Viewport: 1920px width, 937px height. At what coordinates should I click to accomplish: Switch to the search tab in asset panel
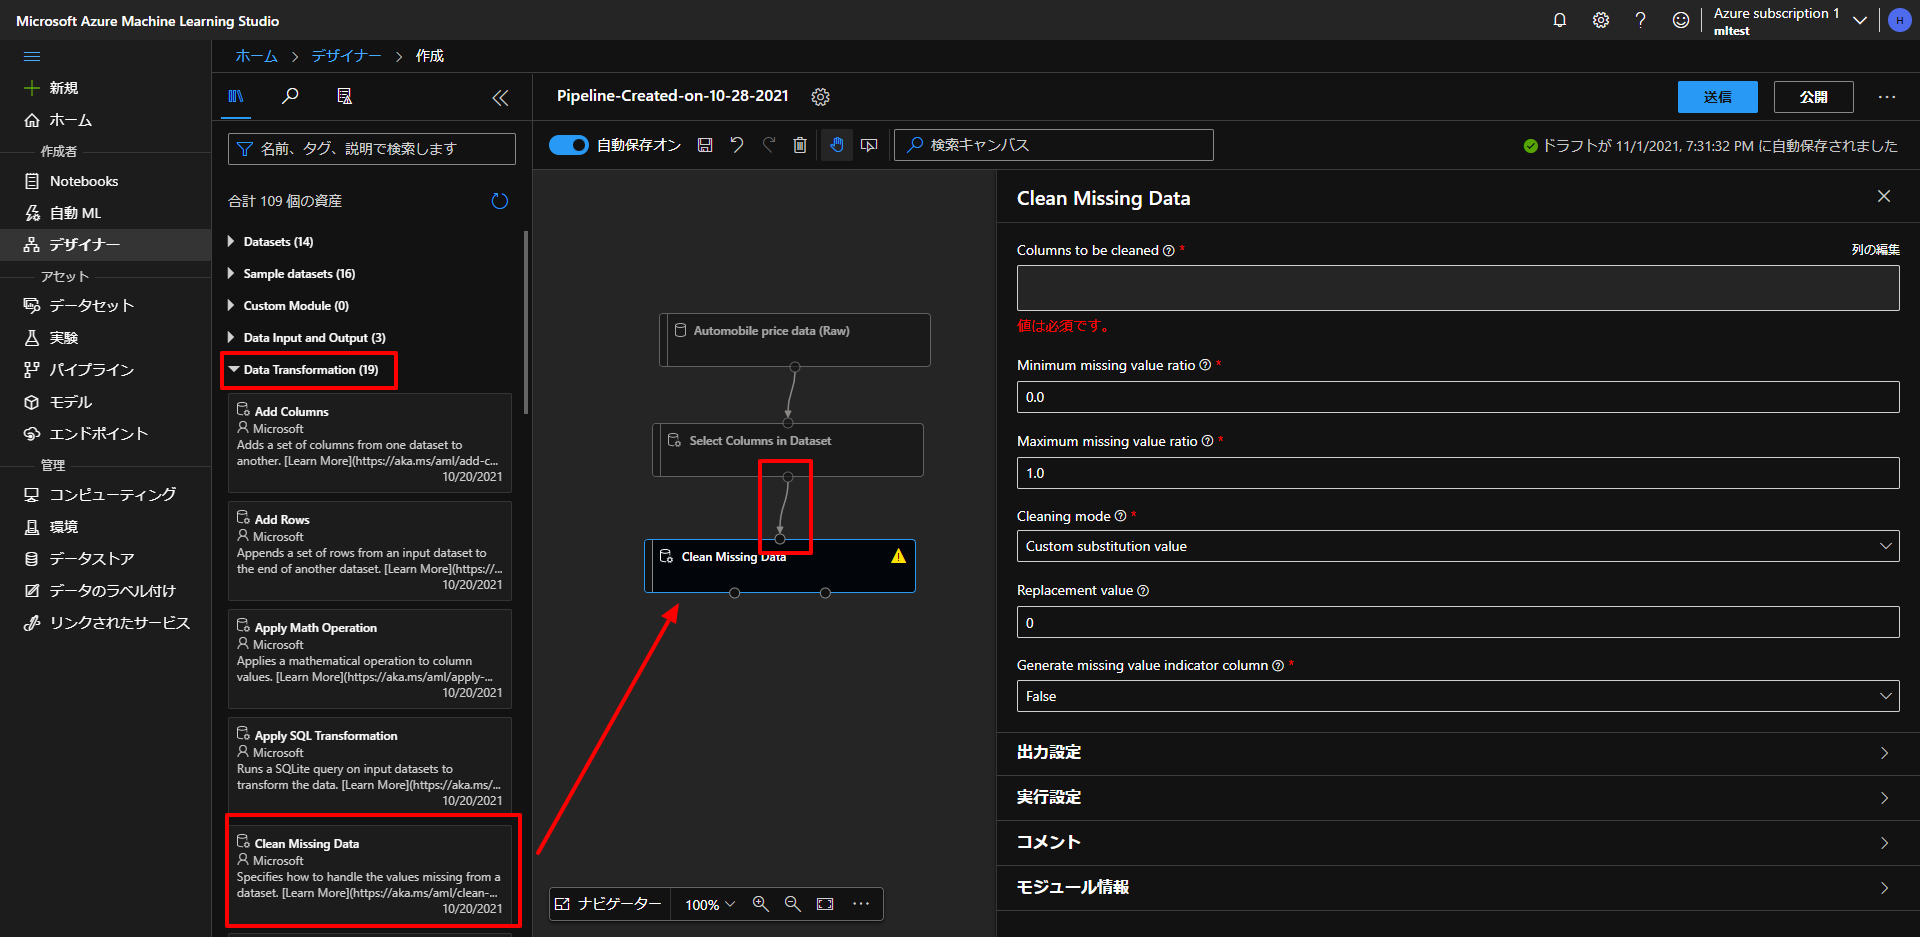(x=290, y=96)
